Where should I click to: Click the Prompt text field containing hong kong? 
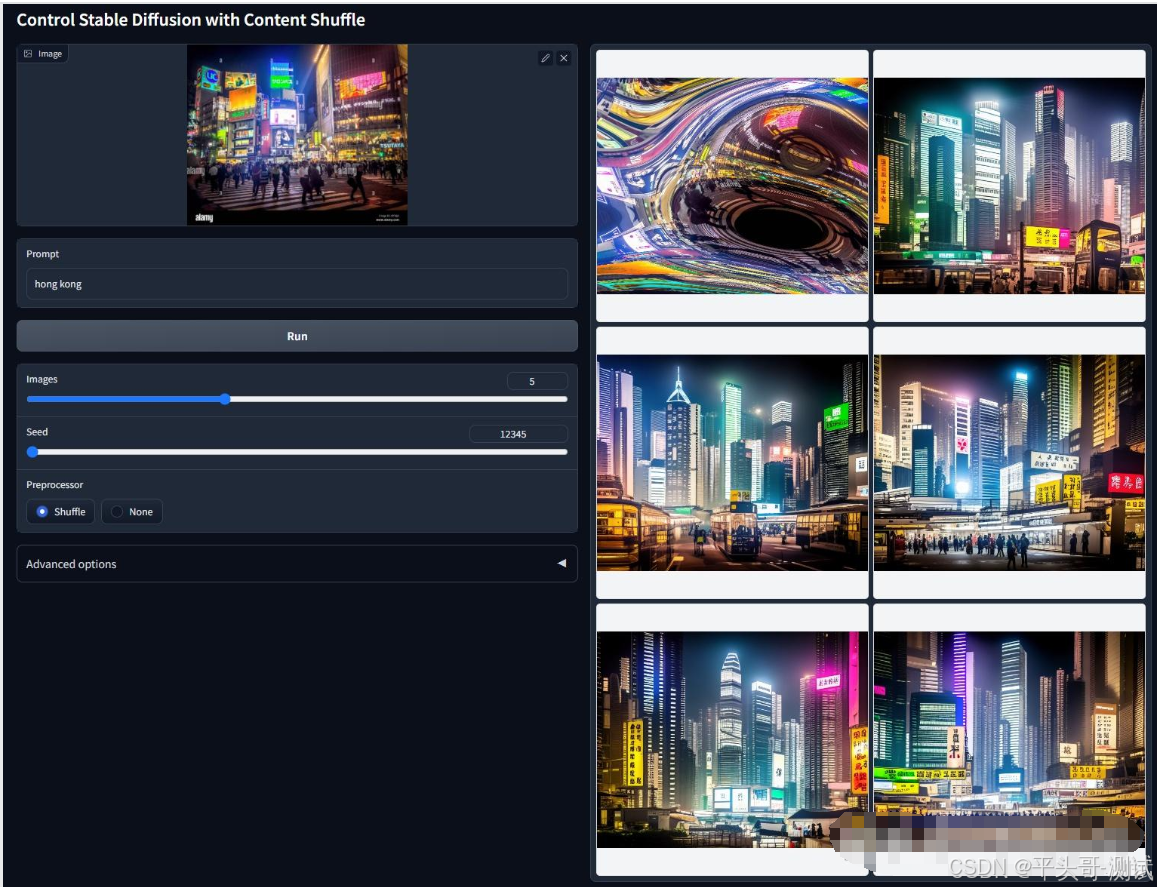coord(297,284)
